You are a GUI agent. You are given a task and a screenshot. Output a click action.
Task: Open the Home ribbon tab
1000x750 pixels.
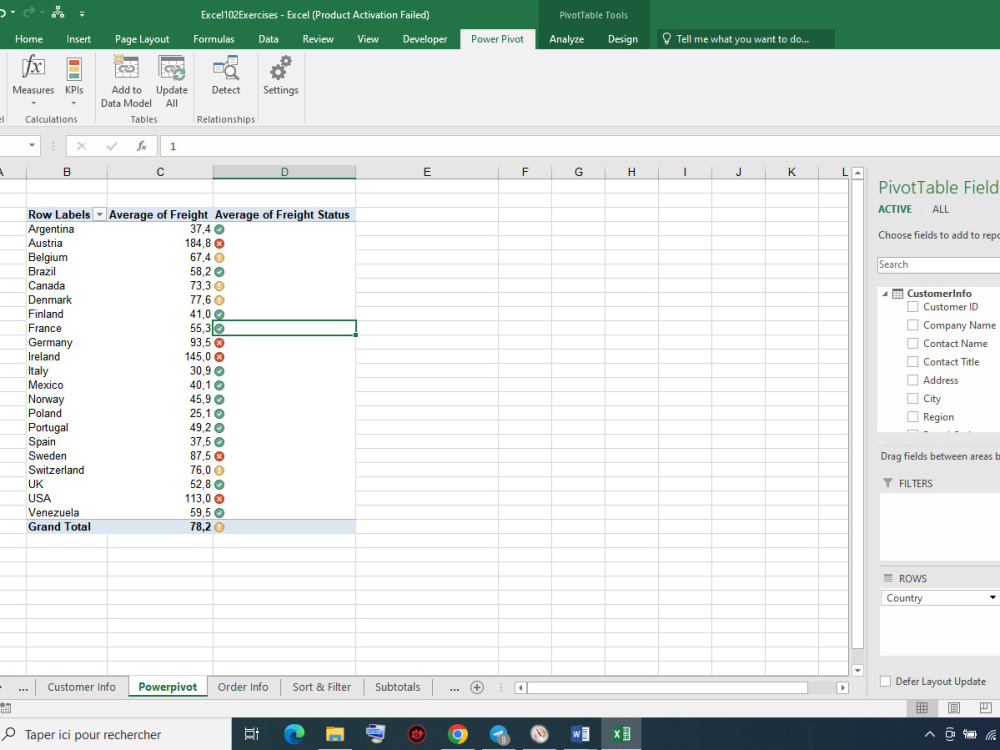pyautogui.click(x=29, y=39)
